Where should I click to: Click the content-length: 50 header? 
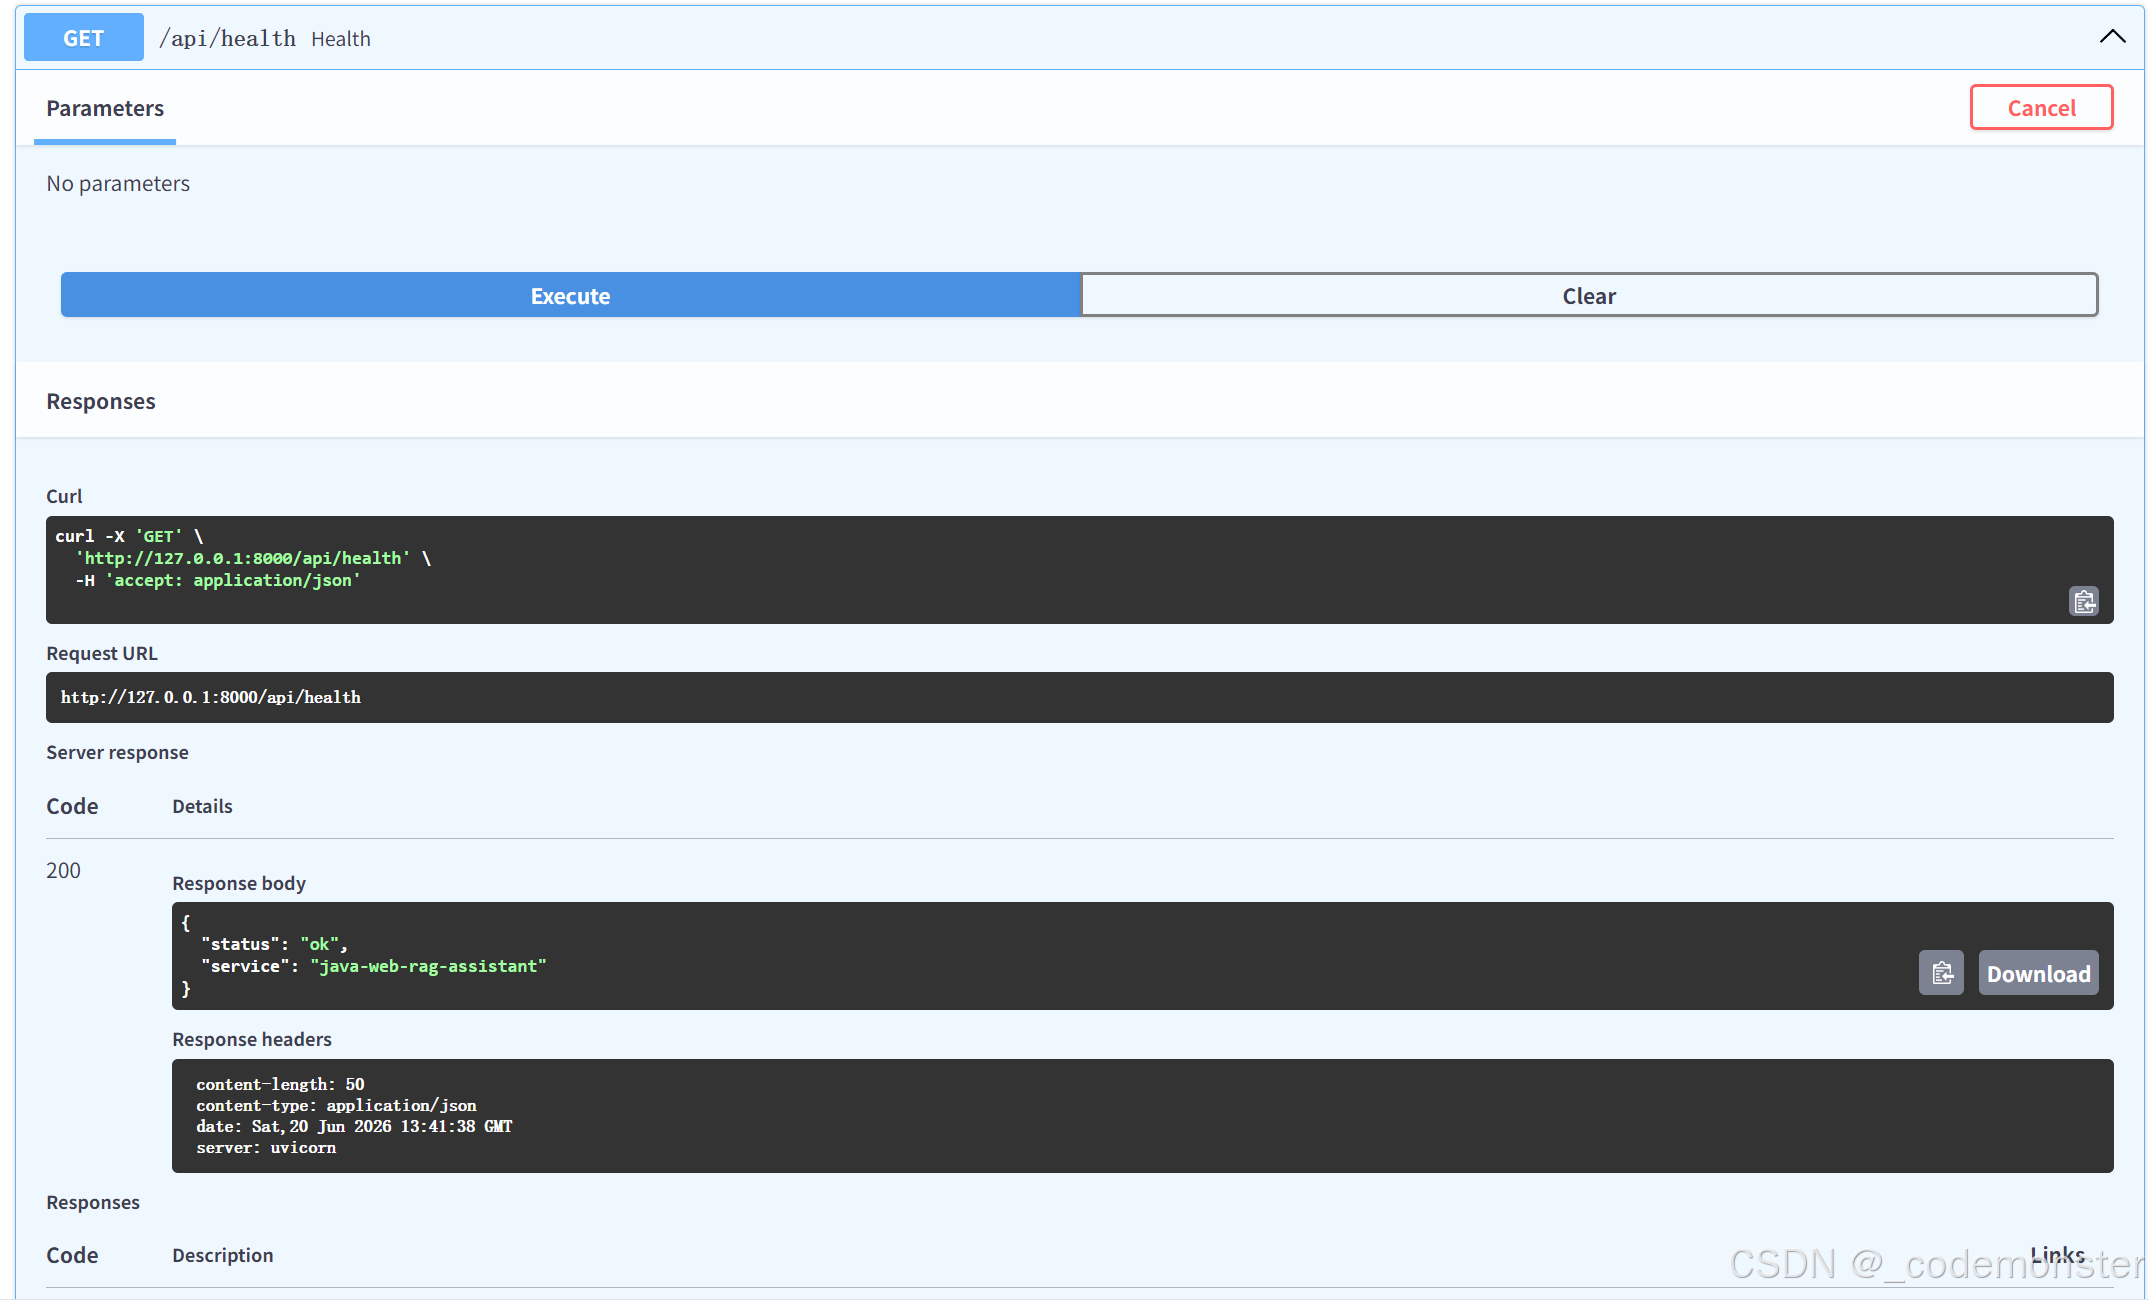pos(280,1084)
